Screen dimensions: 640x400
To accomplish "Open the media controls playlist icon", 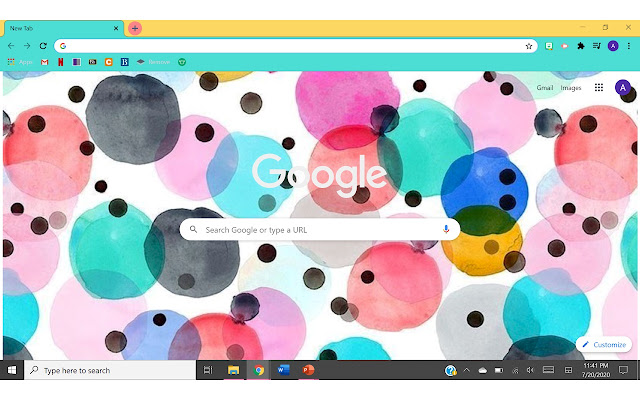I will tap(597, 46).
